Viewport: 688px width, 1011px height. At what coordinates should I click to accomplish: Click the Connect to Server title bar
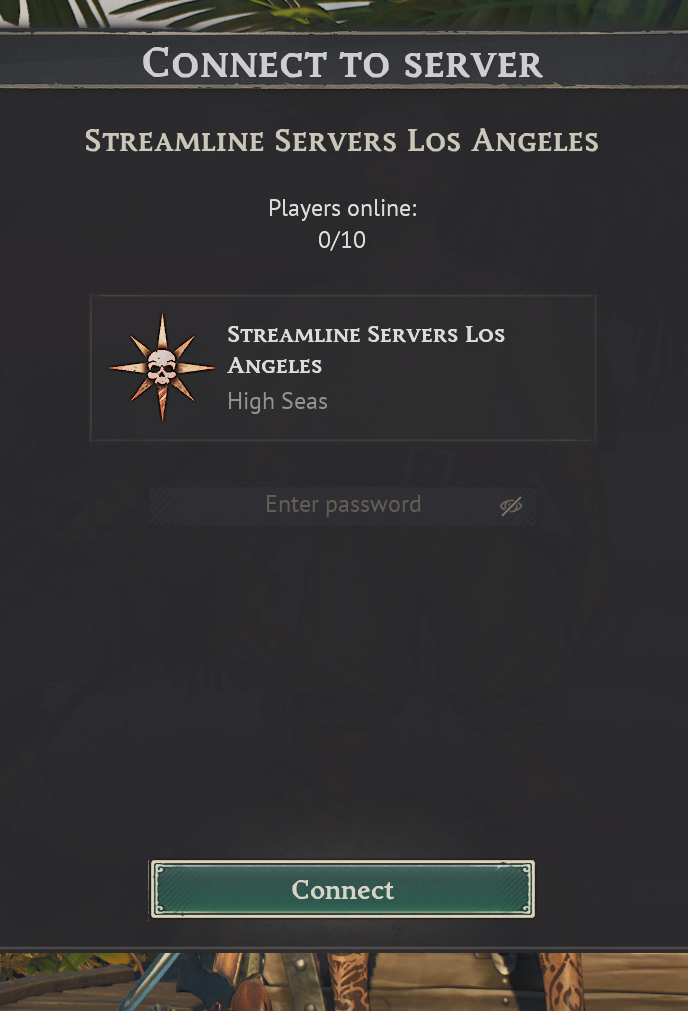pyautogui.click(x=343, y=63)
